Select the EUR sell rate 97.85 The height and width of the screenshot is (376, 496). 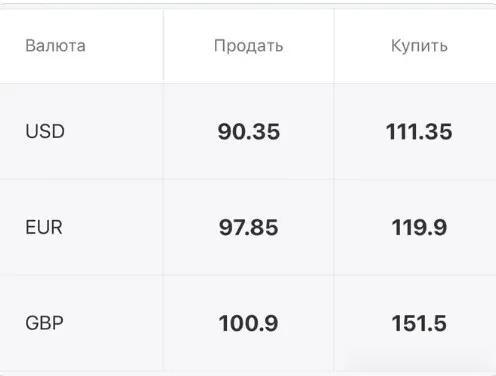point(249,227)
